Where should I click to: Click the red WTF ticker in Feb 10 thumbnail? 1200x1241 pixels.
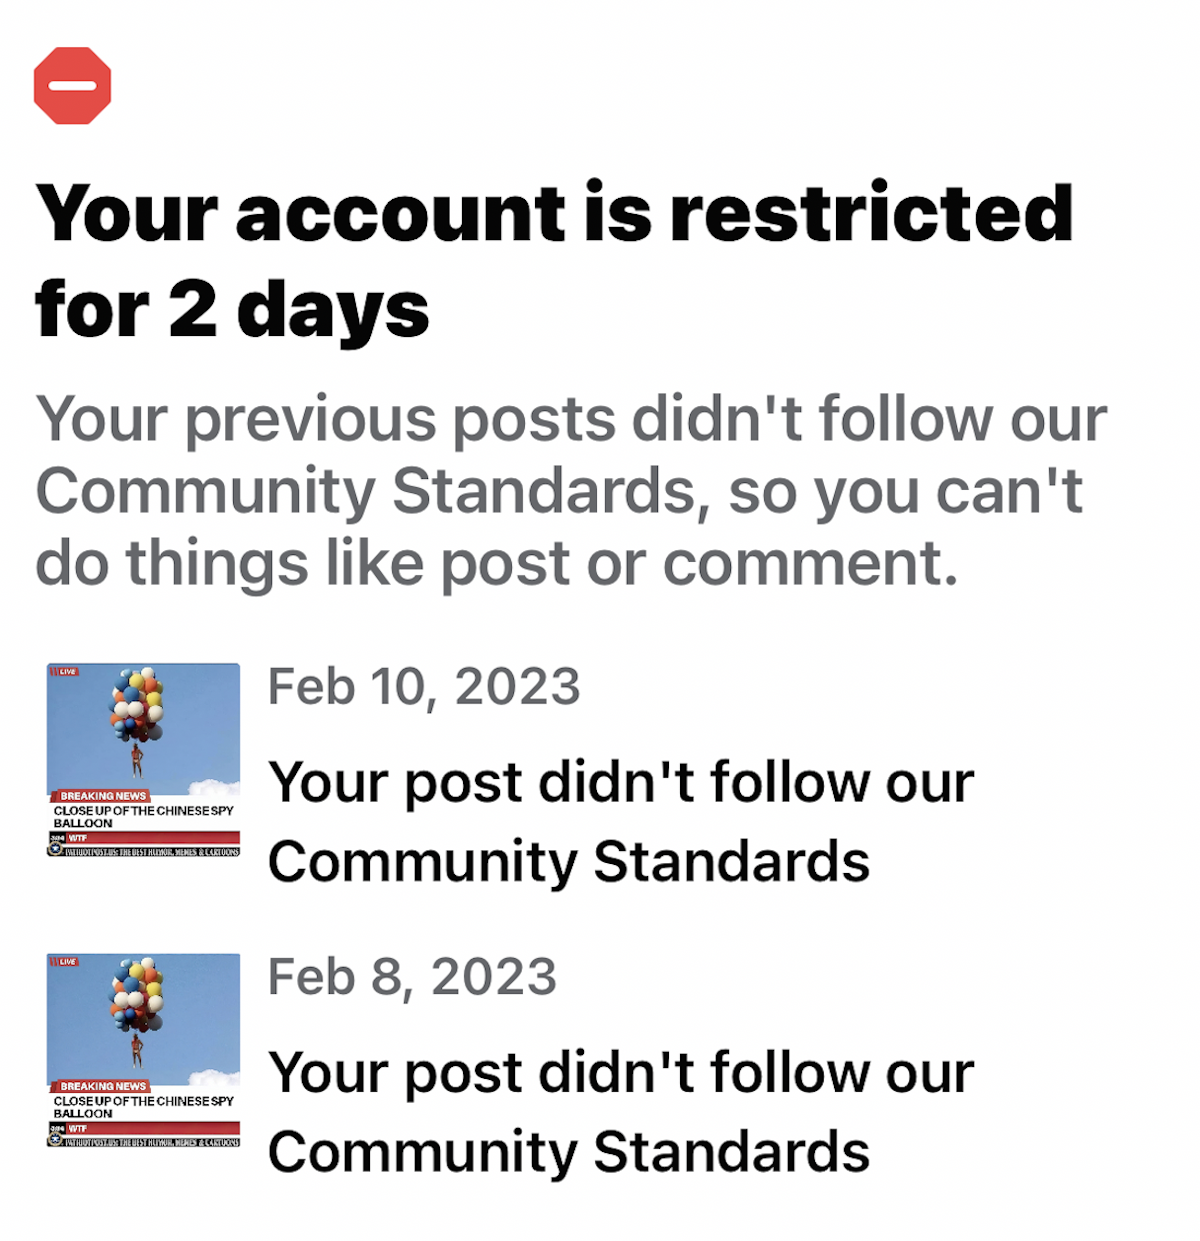click(x=143, y=838)
